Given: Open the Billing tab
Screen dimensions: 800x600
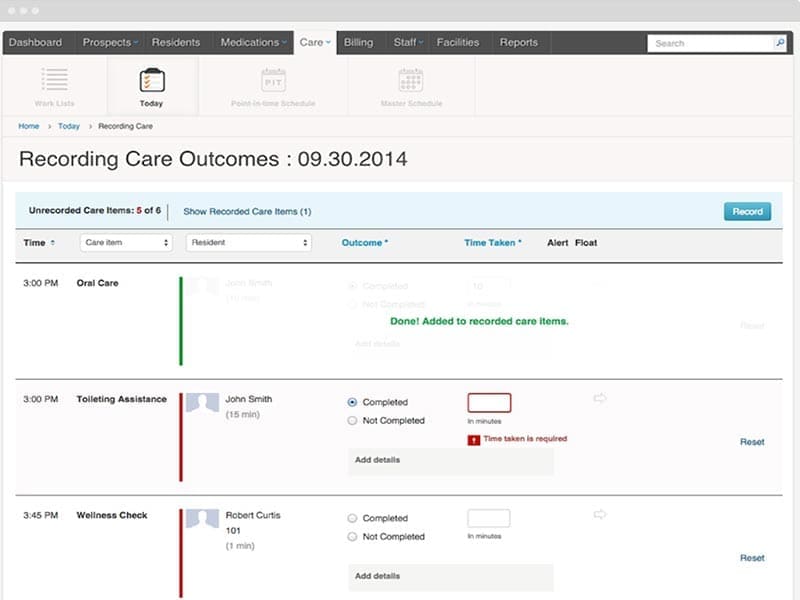Looking at the screenshot, I should tap(358, 42).
